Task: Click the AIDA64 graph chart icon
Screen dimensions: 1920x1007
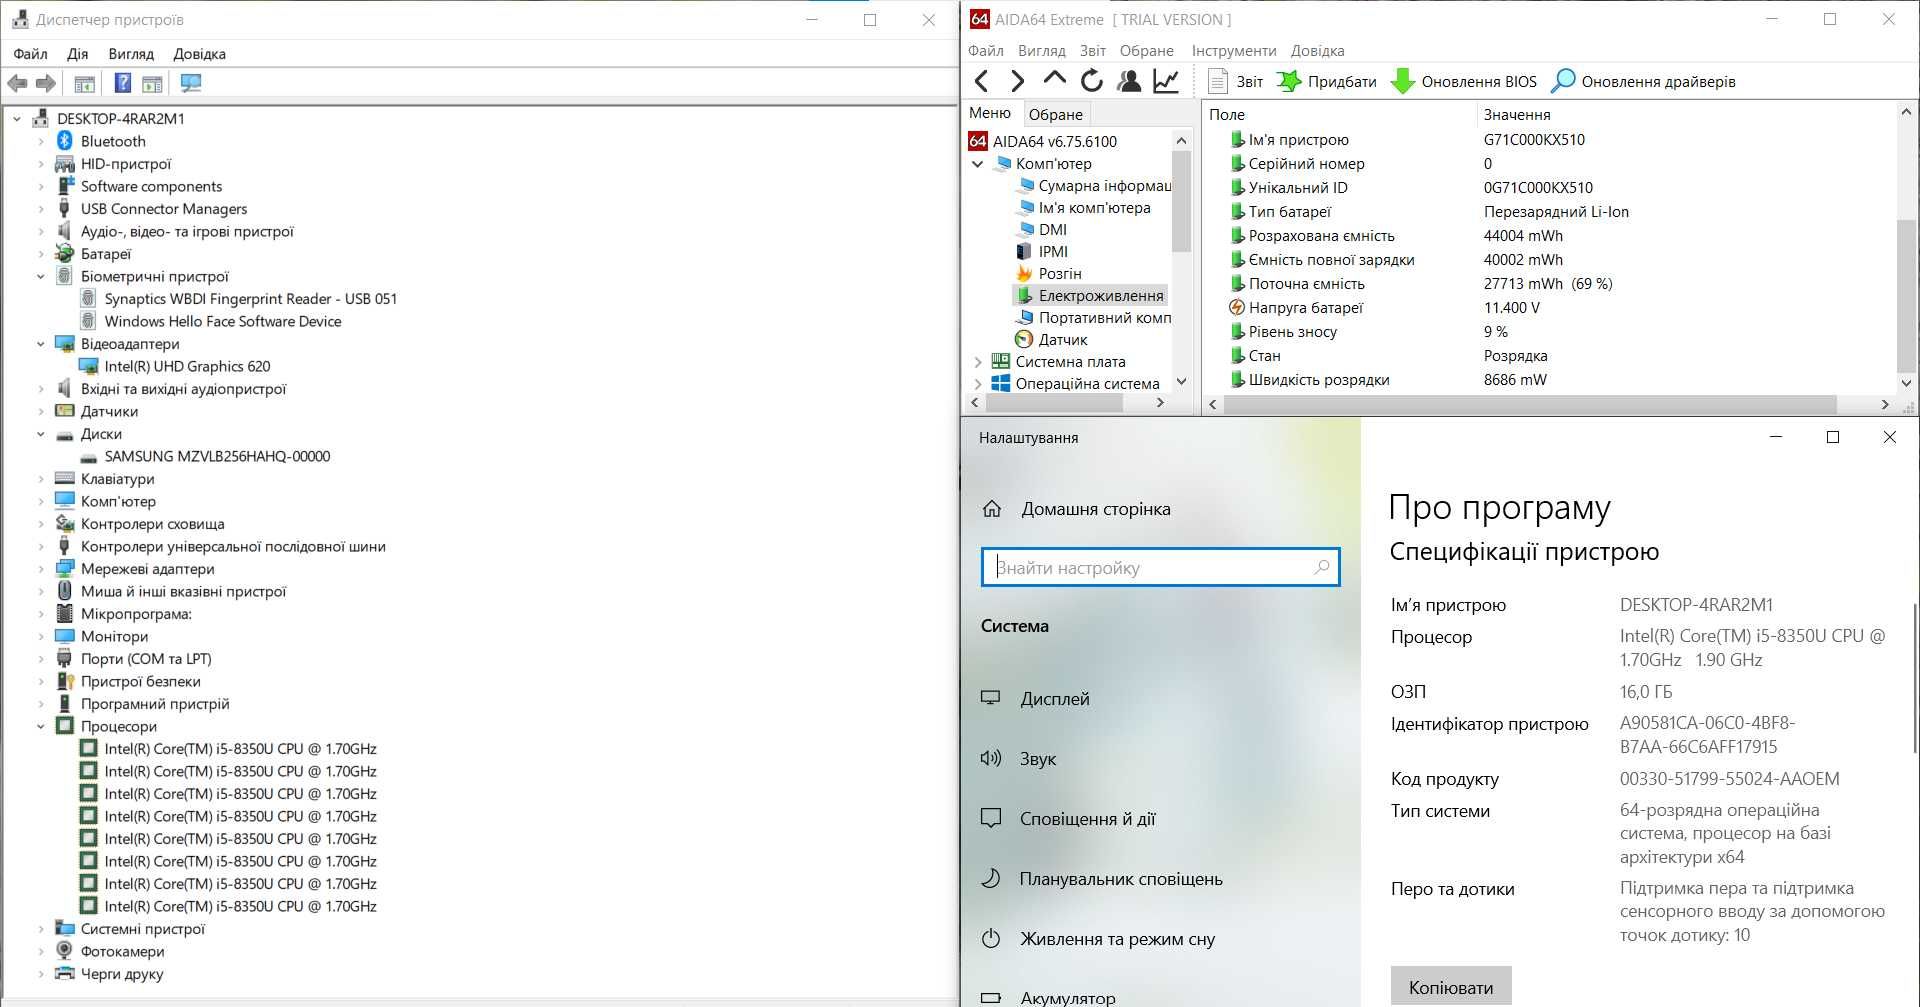Action: tap(1166, 81)
